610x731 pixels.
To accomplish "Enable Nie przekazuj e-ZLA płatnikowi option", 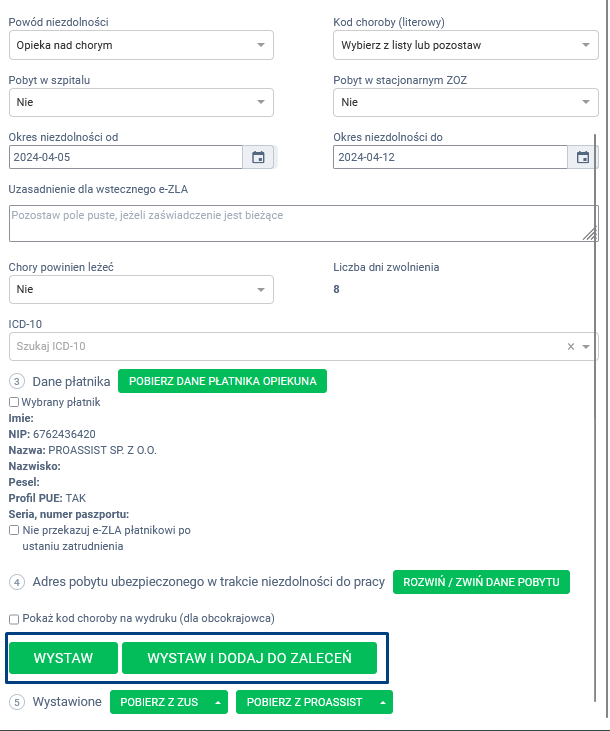I will [14, 530].
